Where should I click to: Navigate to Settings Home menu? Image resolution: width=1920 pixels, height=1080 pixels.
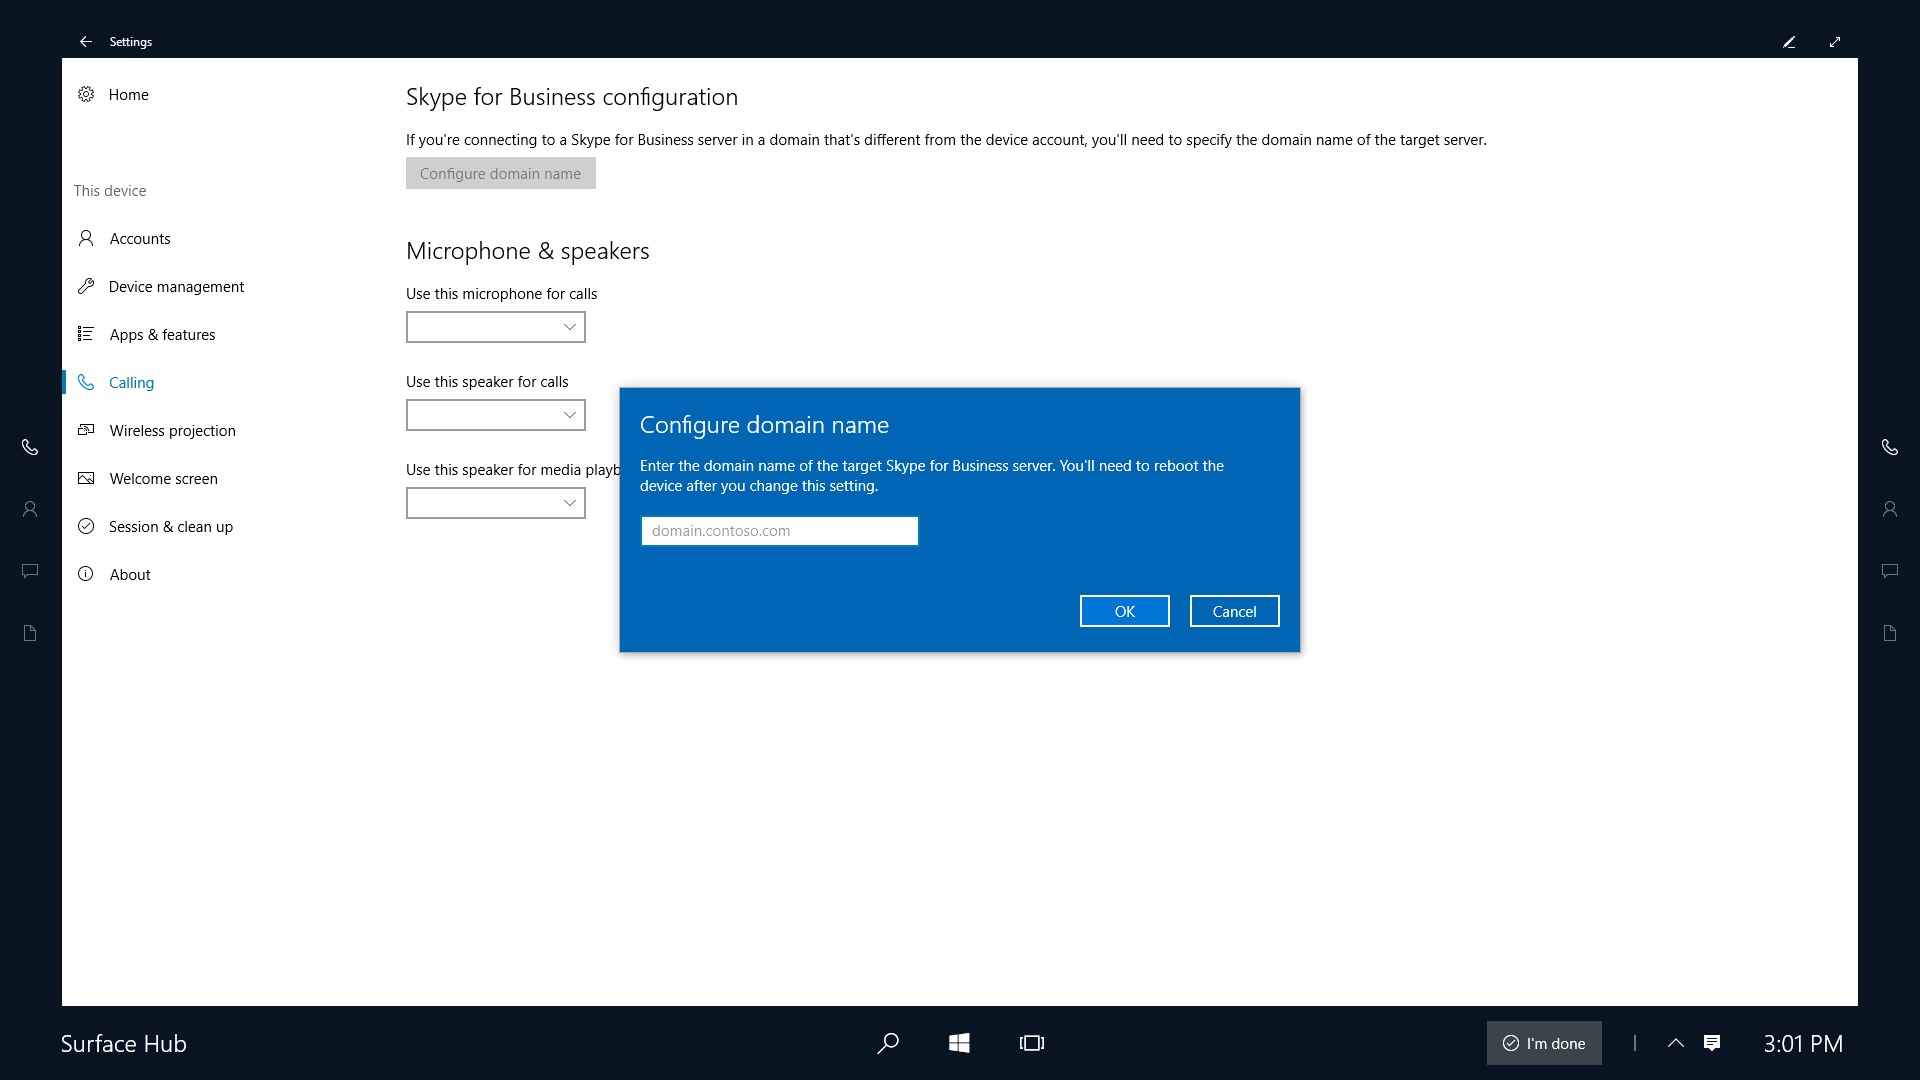[x=128, y=94]
